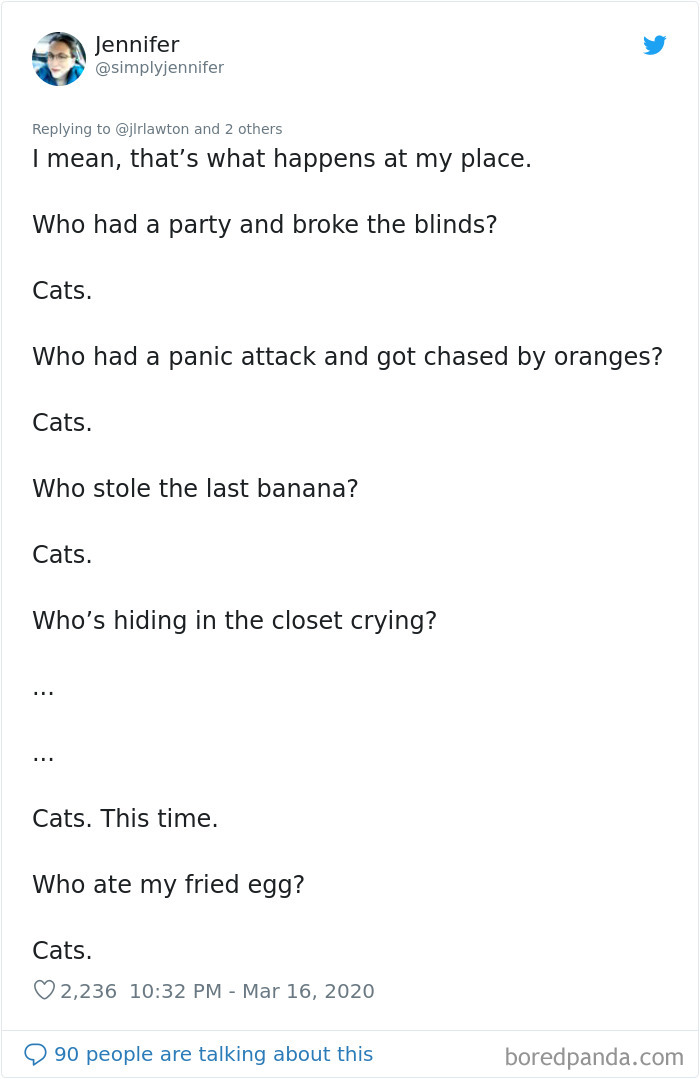Open Jennifer's profile by clicking her name
This screenshot has width=700, height=1079.
[x=137, y=44]
